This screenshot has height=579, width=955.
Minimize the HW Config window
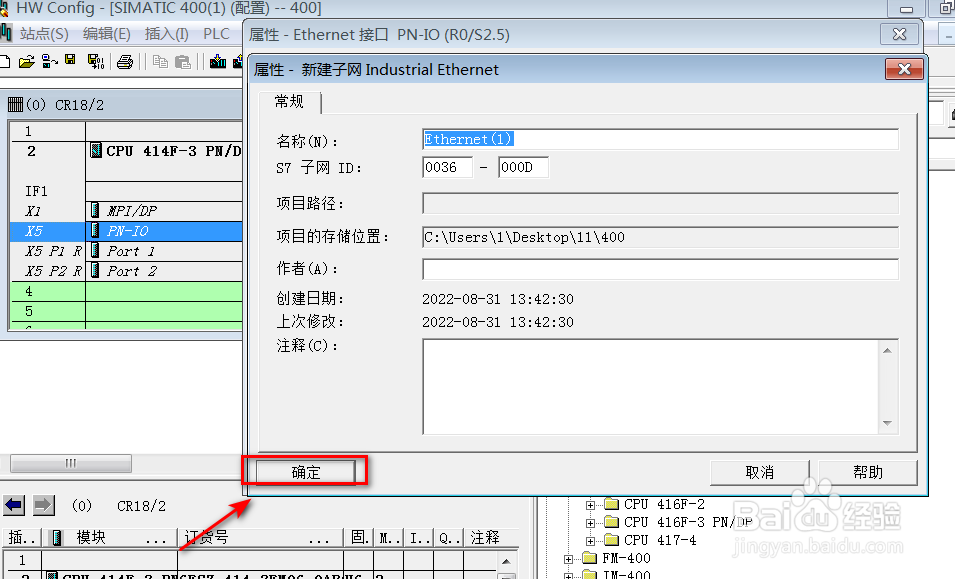click(906, 9)
